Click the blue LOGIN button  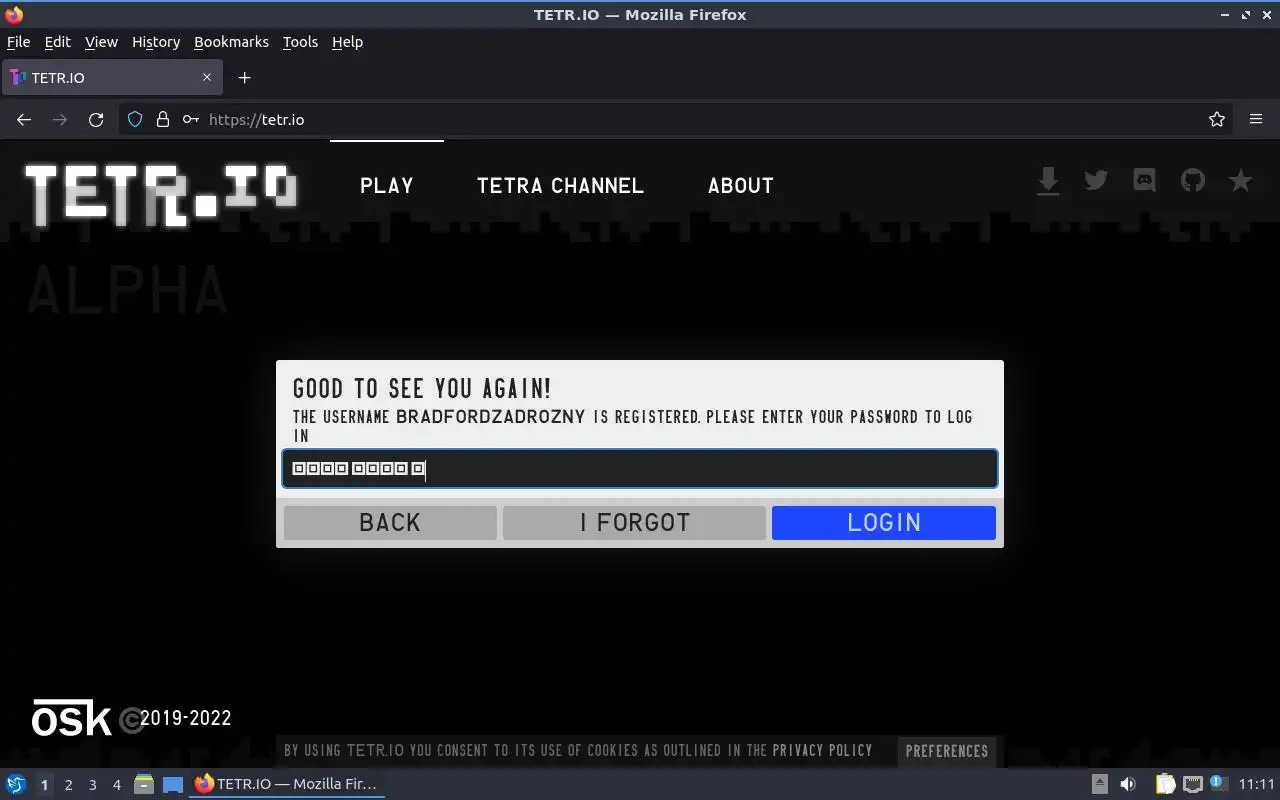point(884,522)
